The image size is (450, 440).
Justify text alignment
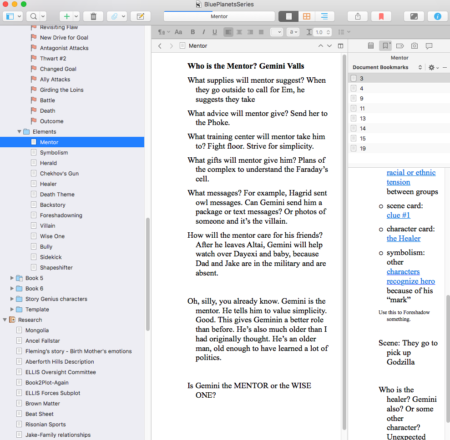(x=261, y=32)
